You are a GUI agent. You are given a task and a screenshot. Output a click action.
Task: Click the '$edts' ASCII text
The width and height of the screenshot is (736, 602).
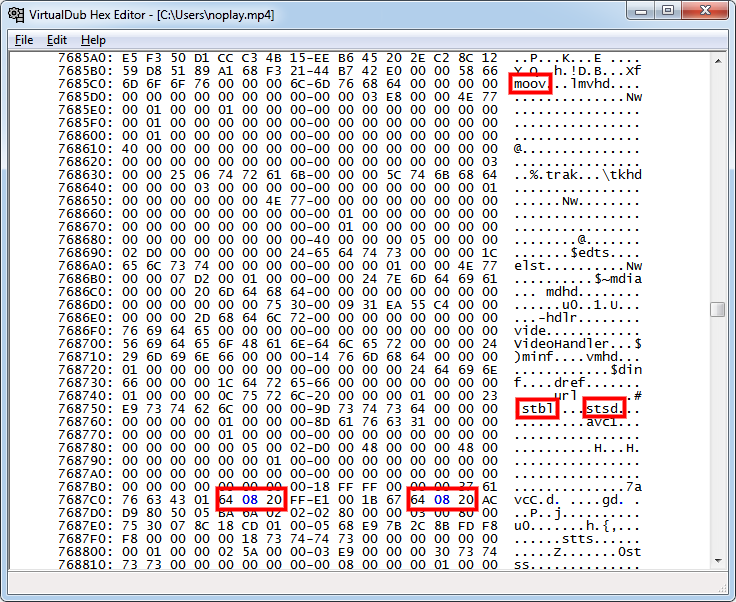pyautogui.click(x=590, y=253)
